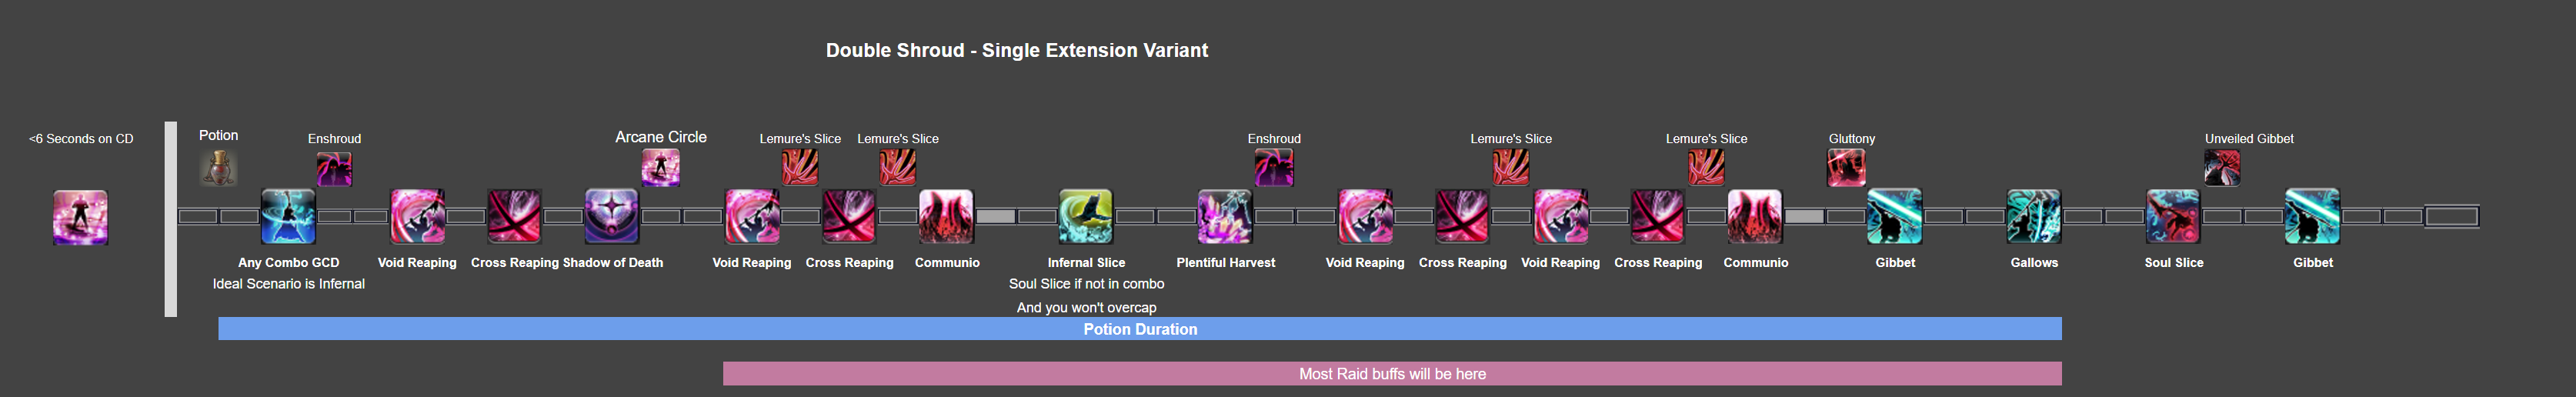
Task: Click the Shadow of Death icon
Action: 611,216
